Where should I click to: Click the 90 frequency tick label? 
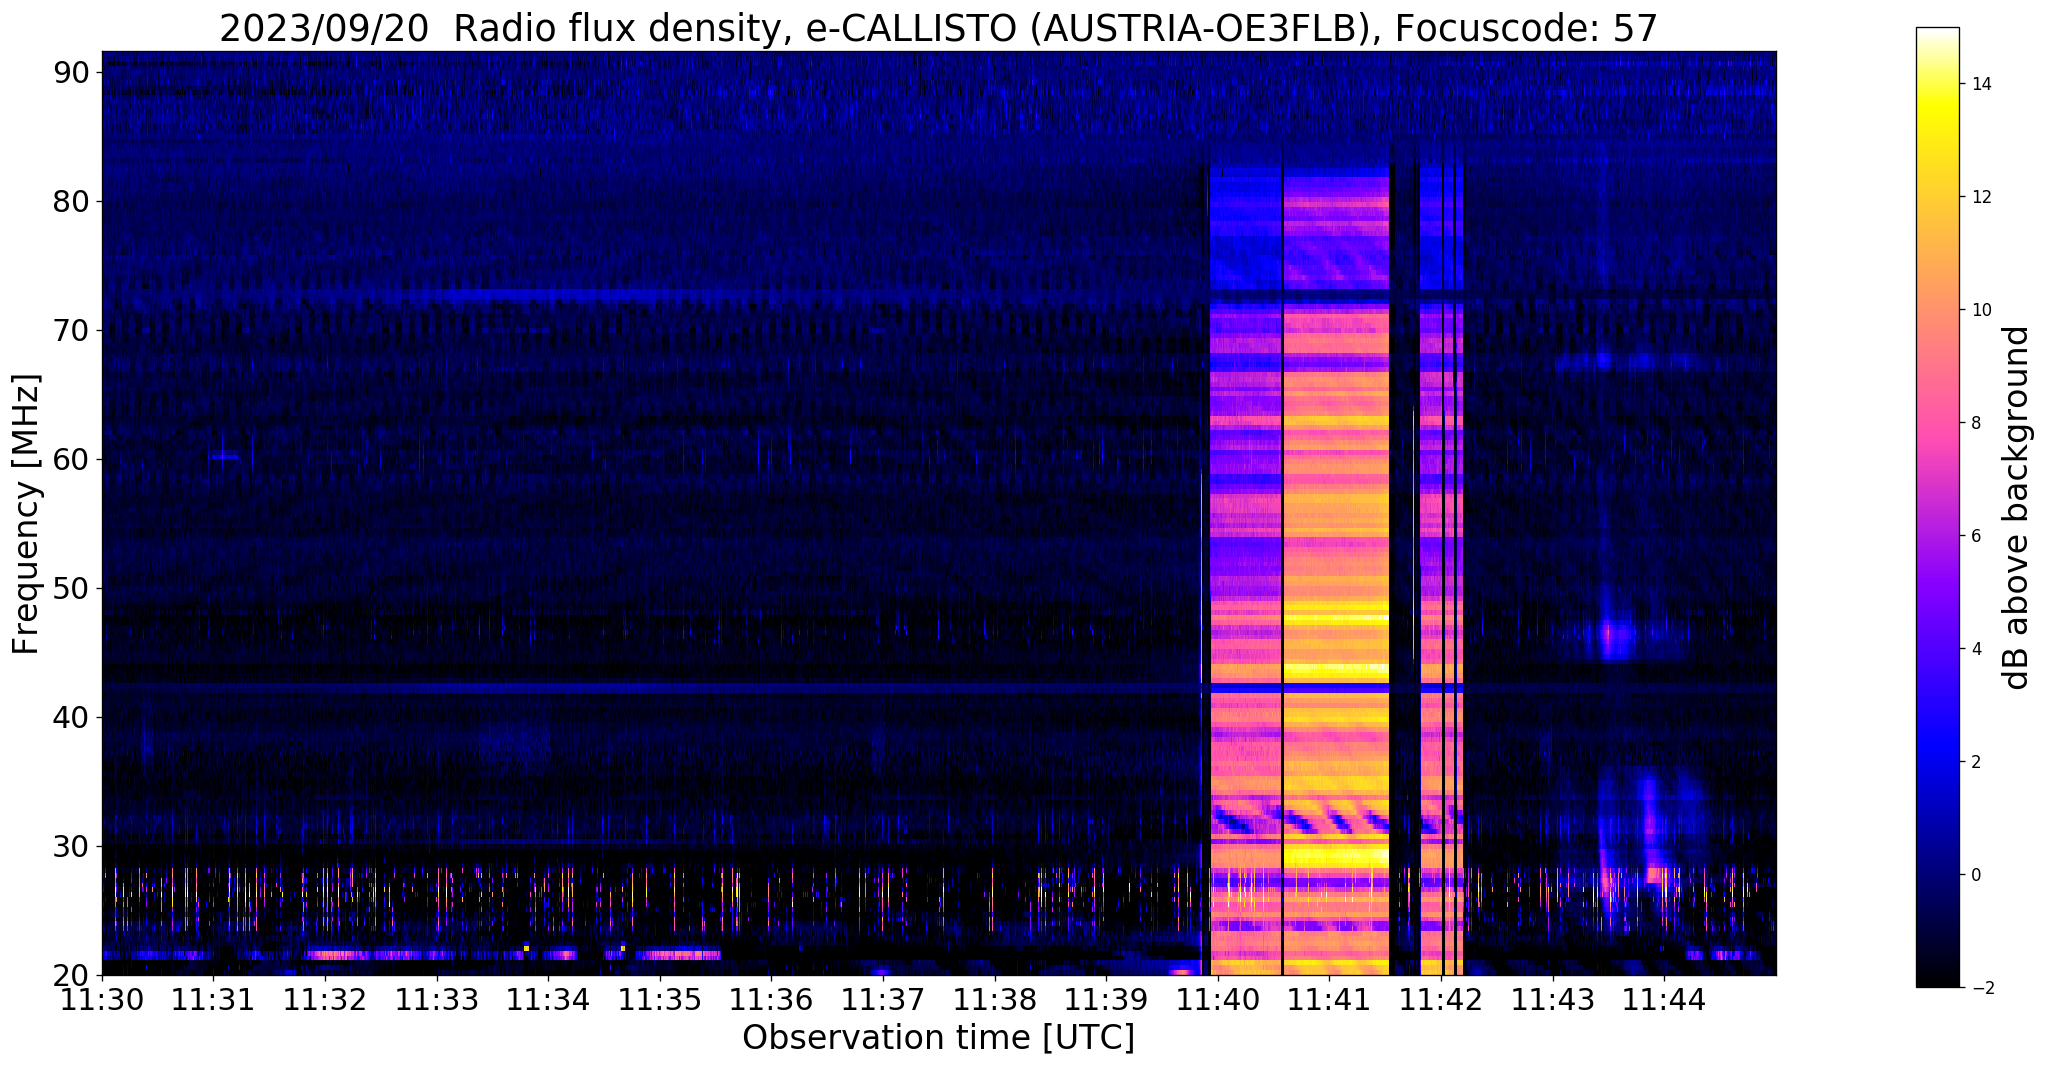tap(73, 73)
